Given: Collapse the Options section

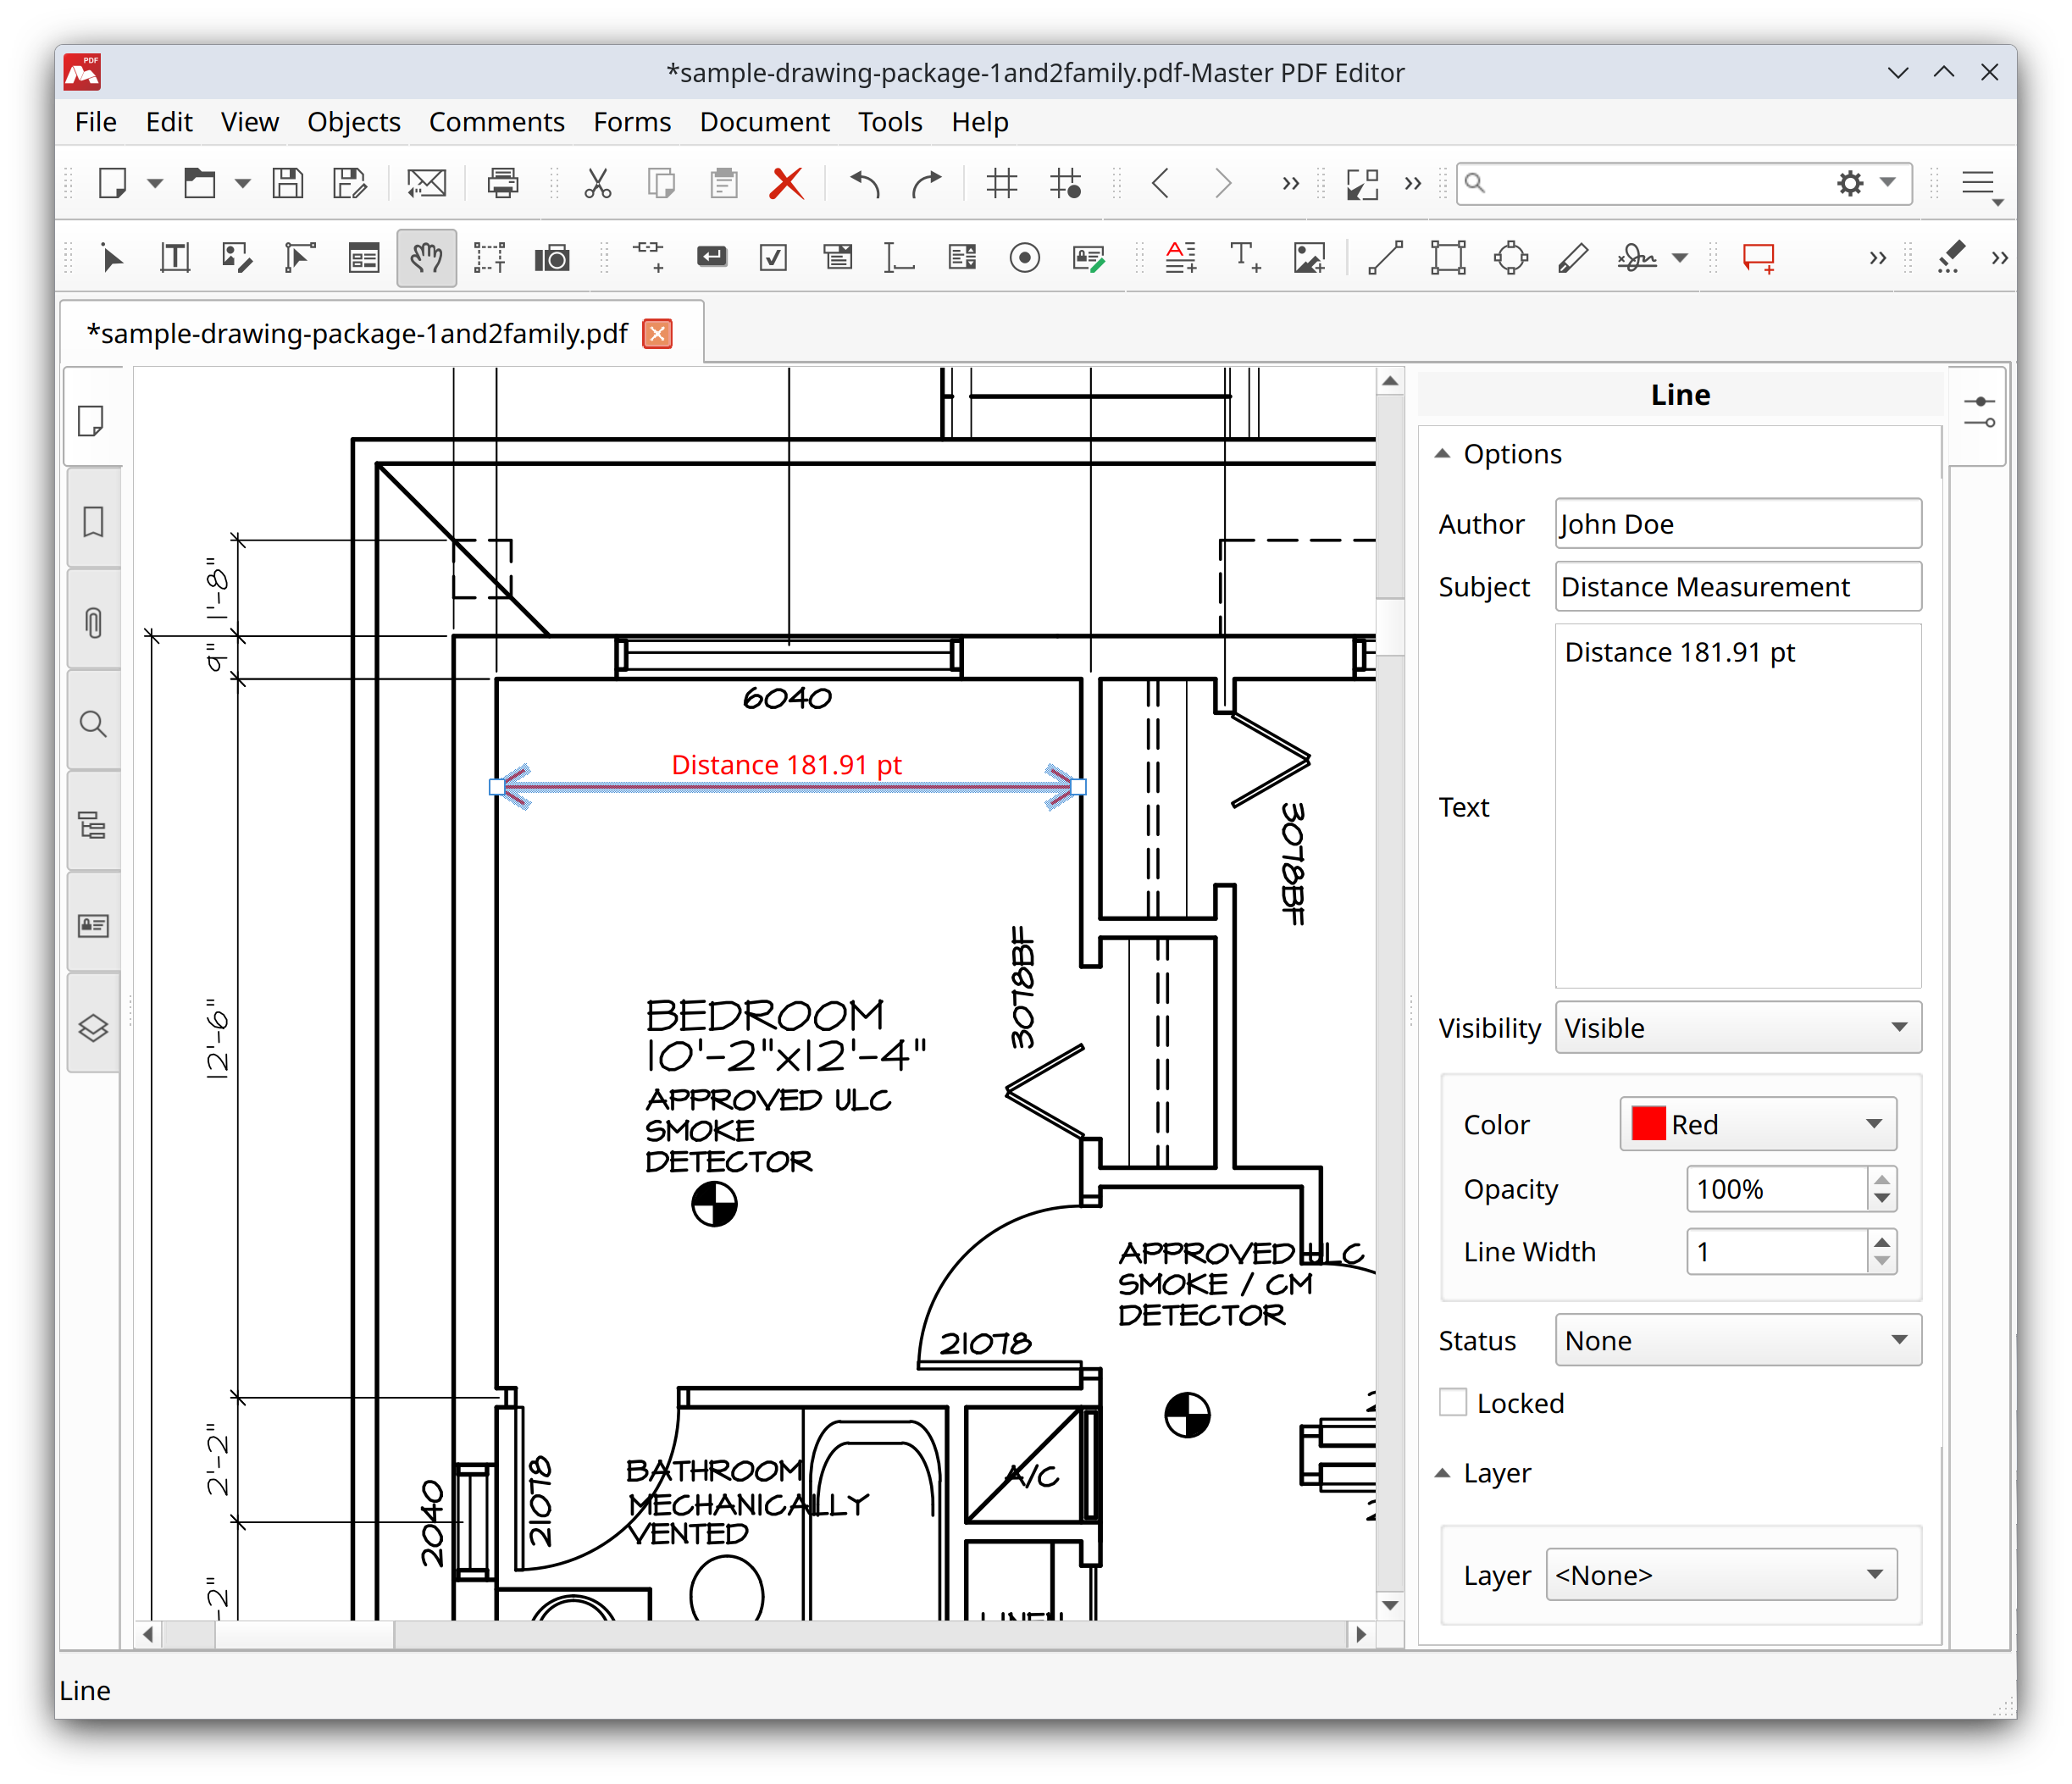Looking at the screenshot, I should click(1442, 454).
